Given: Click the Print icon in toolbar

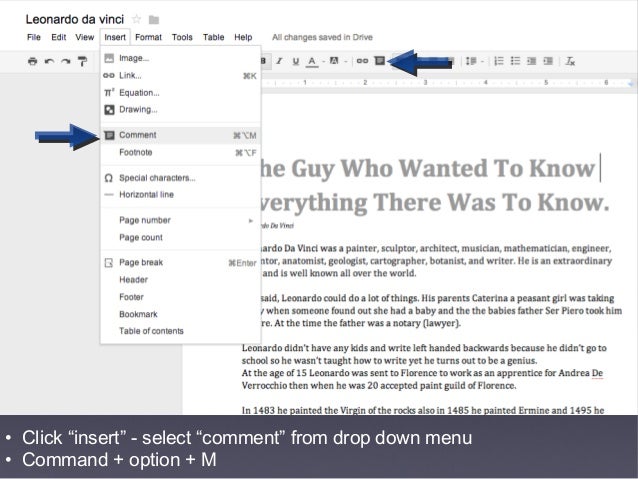Looking at the screenshot, I should tap(33, 61).
